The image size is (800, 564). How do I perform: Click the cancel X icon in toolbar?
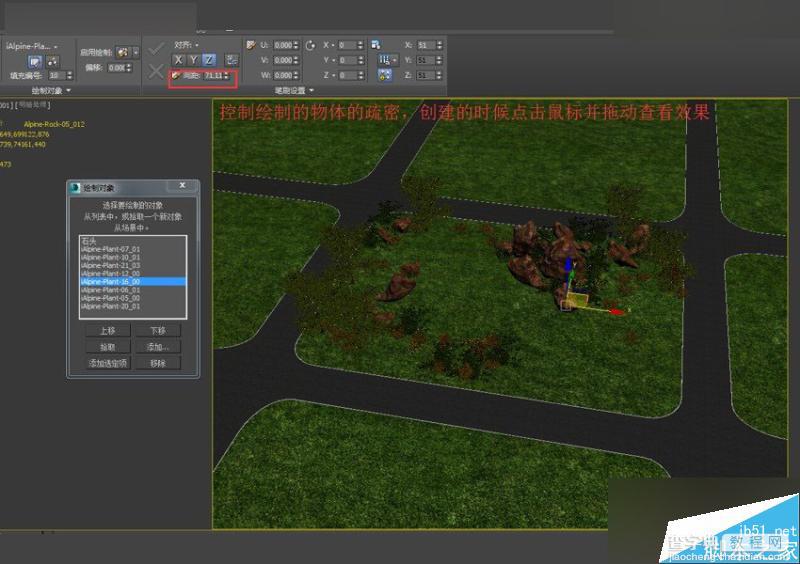[x=156, y=71]
